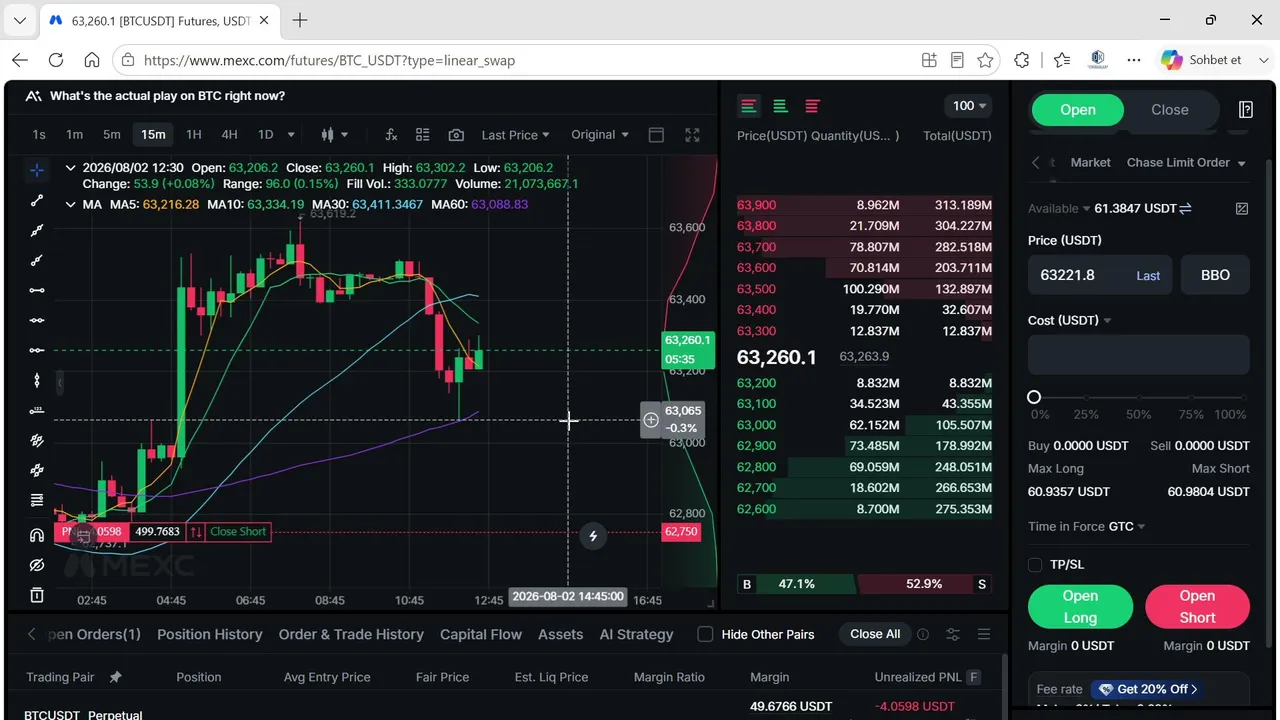Take a chart snapshot with camera icon

(456, 135)
